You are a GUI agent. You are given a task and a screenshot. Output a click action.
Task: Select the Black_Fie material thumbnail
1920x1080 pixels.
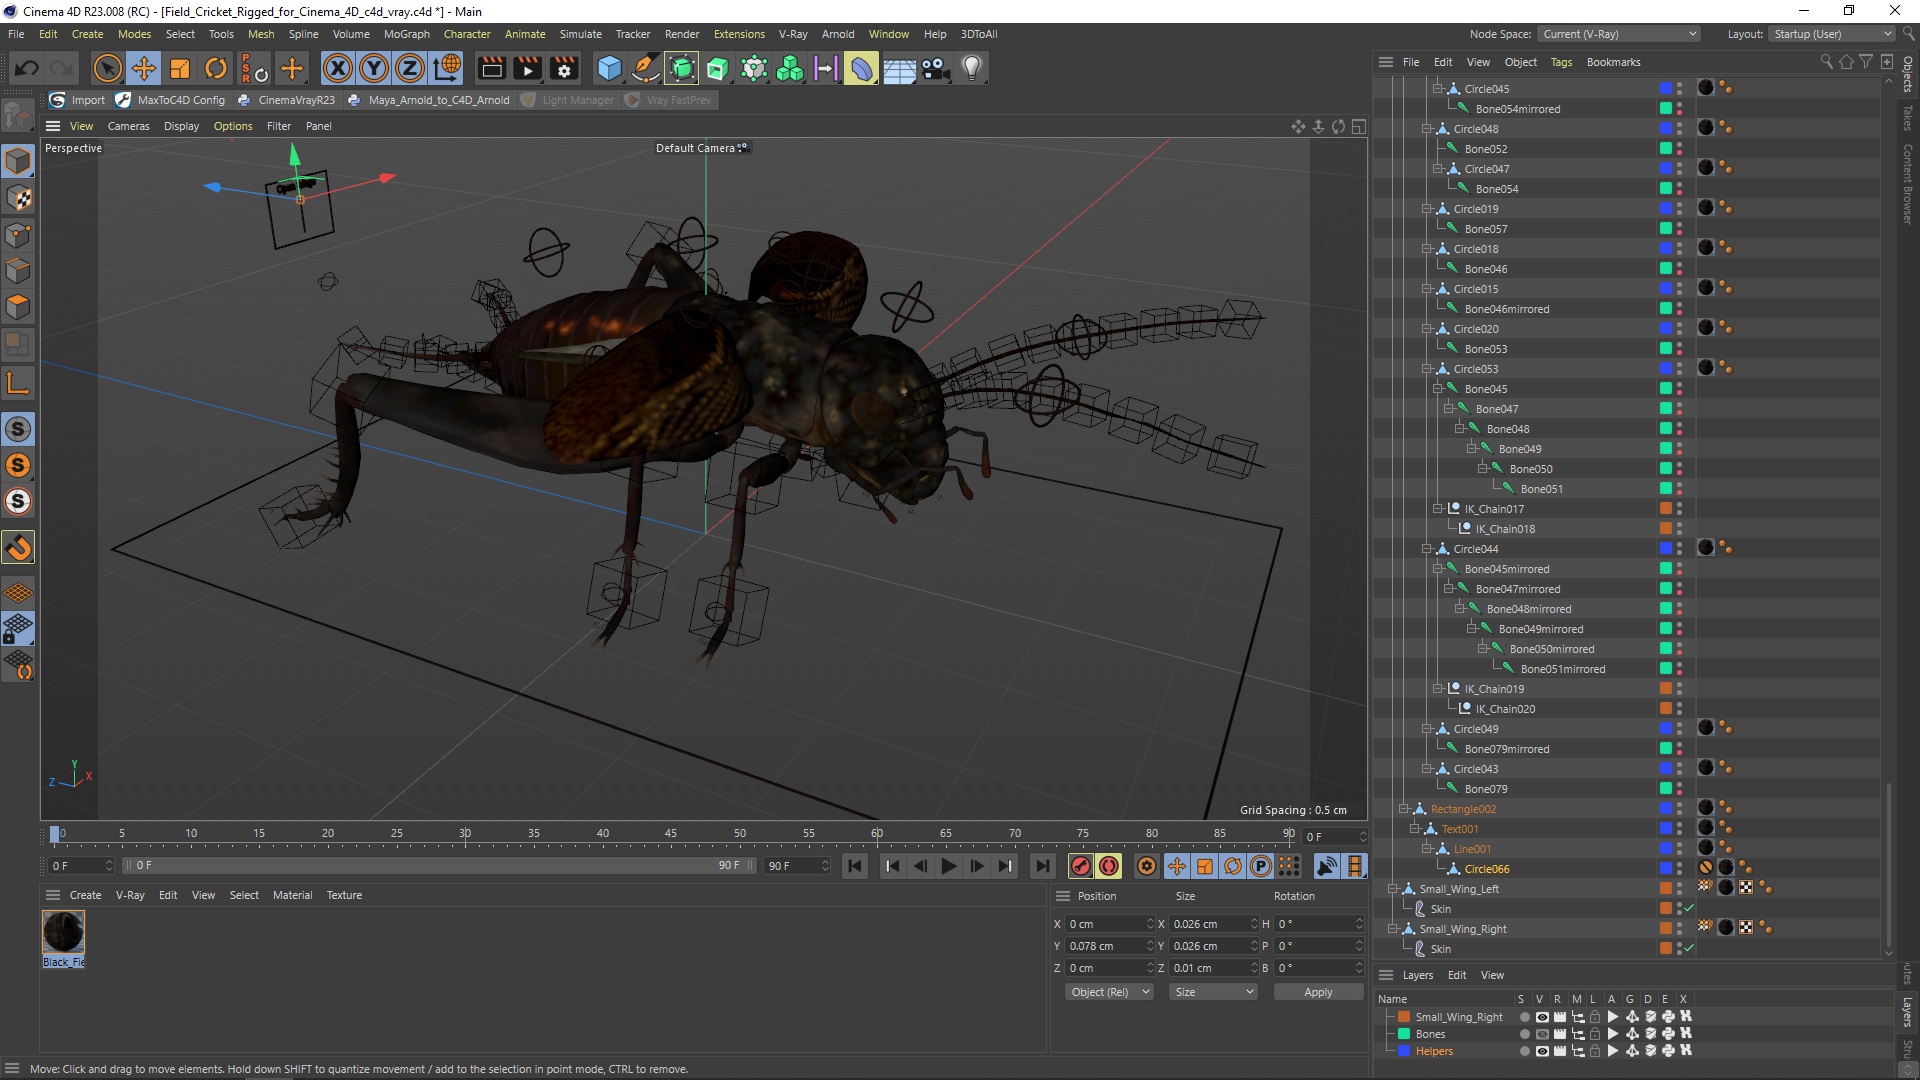[63, 932]
